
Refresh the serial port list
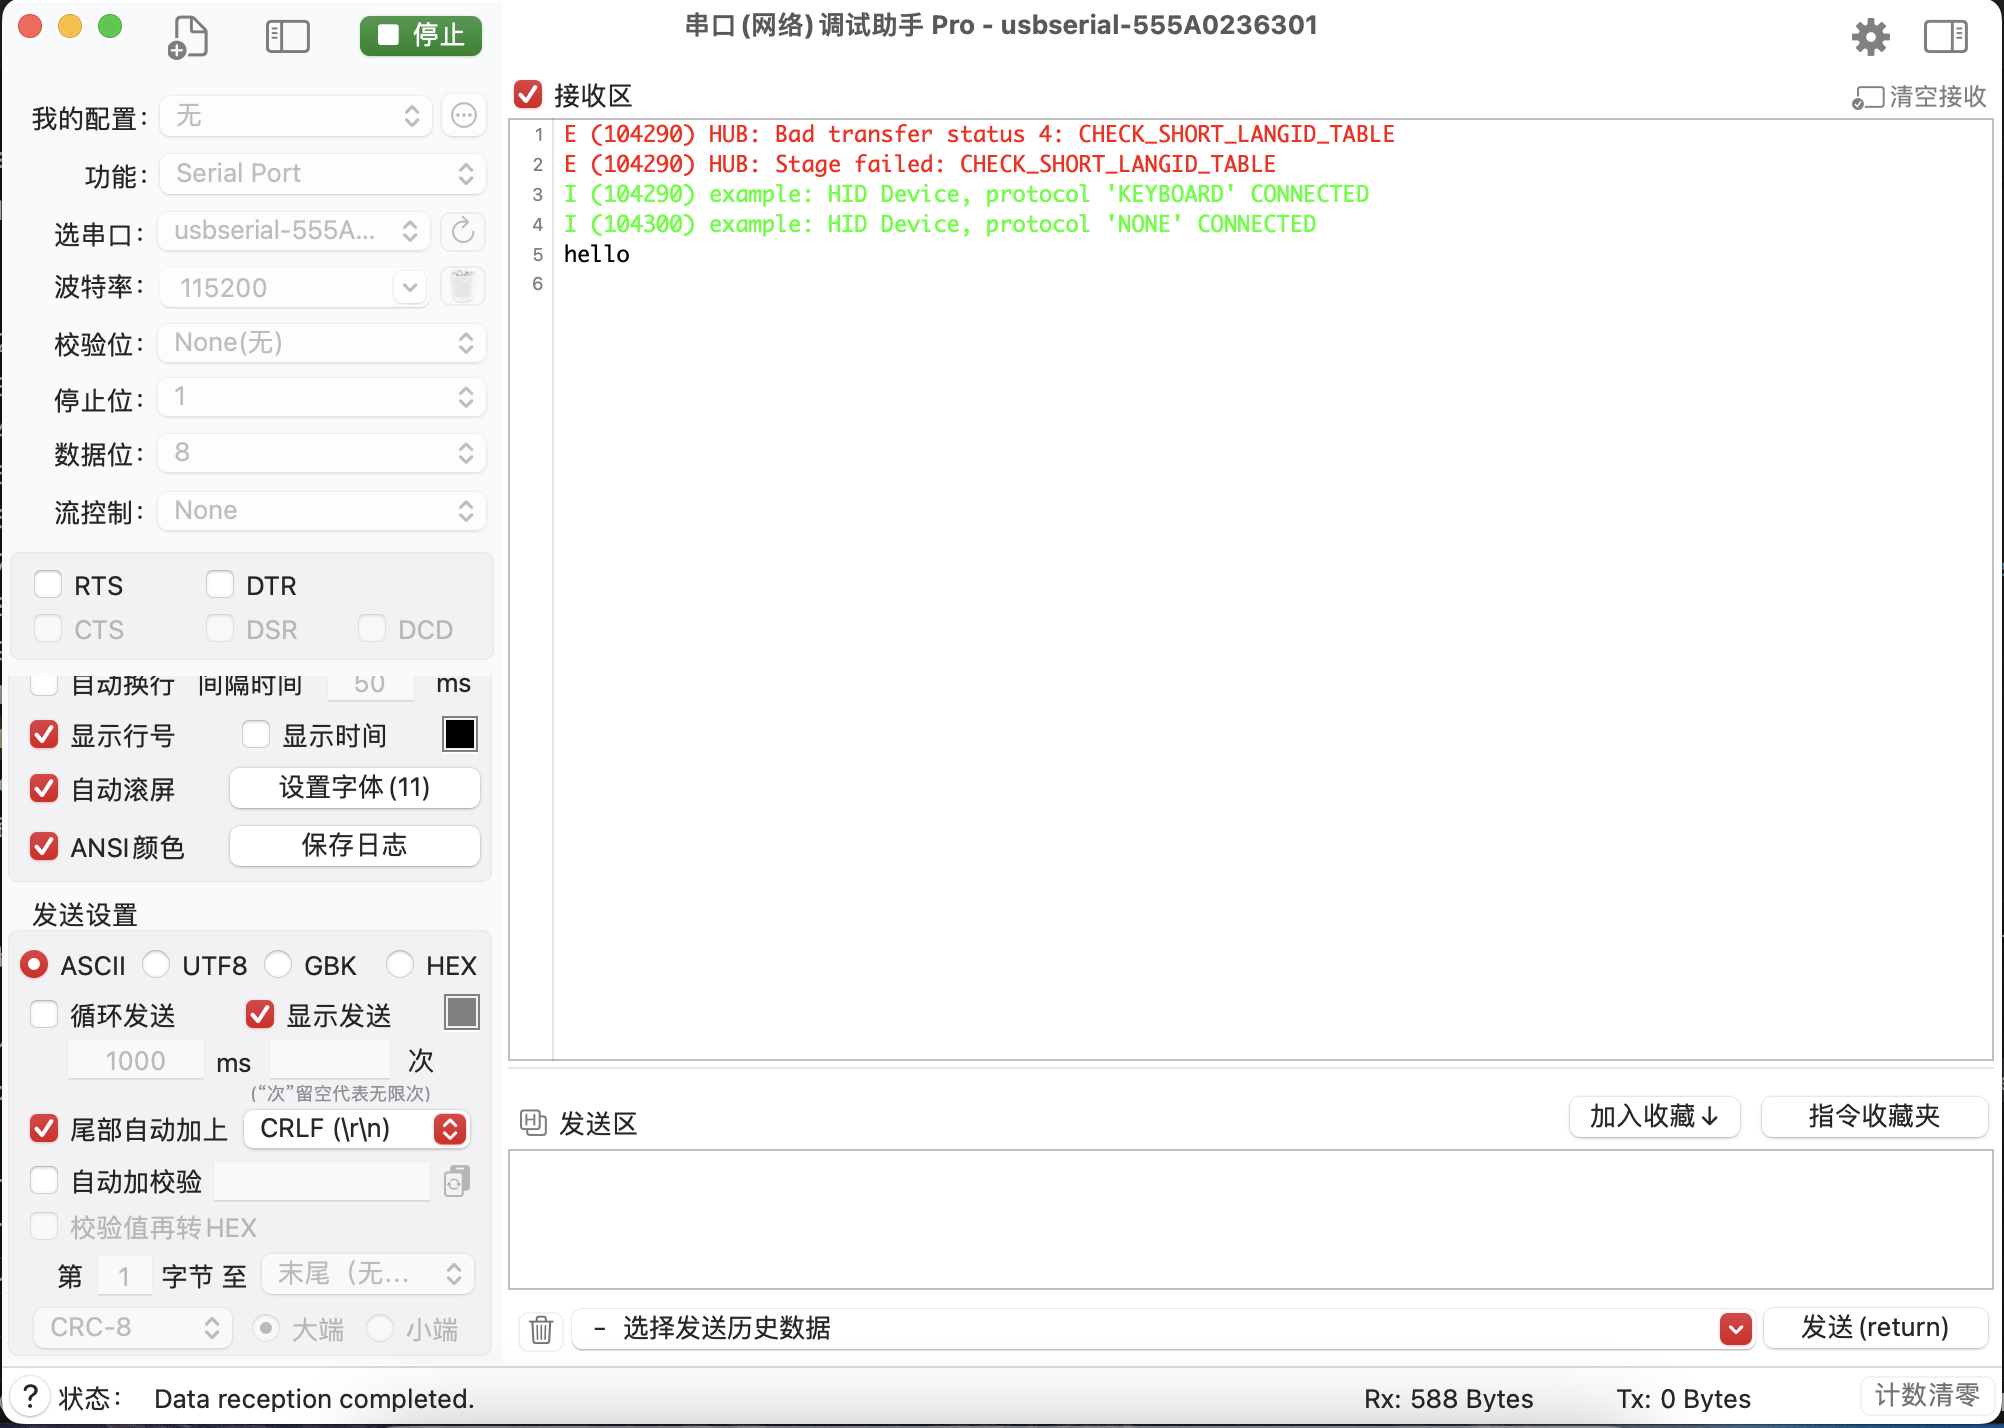[463, 231]
